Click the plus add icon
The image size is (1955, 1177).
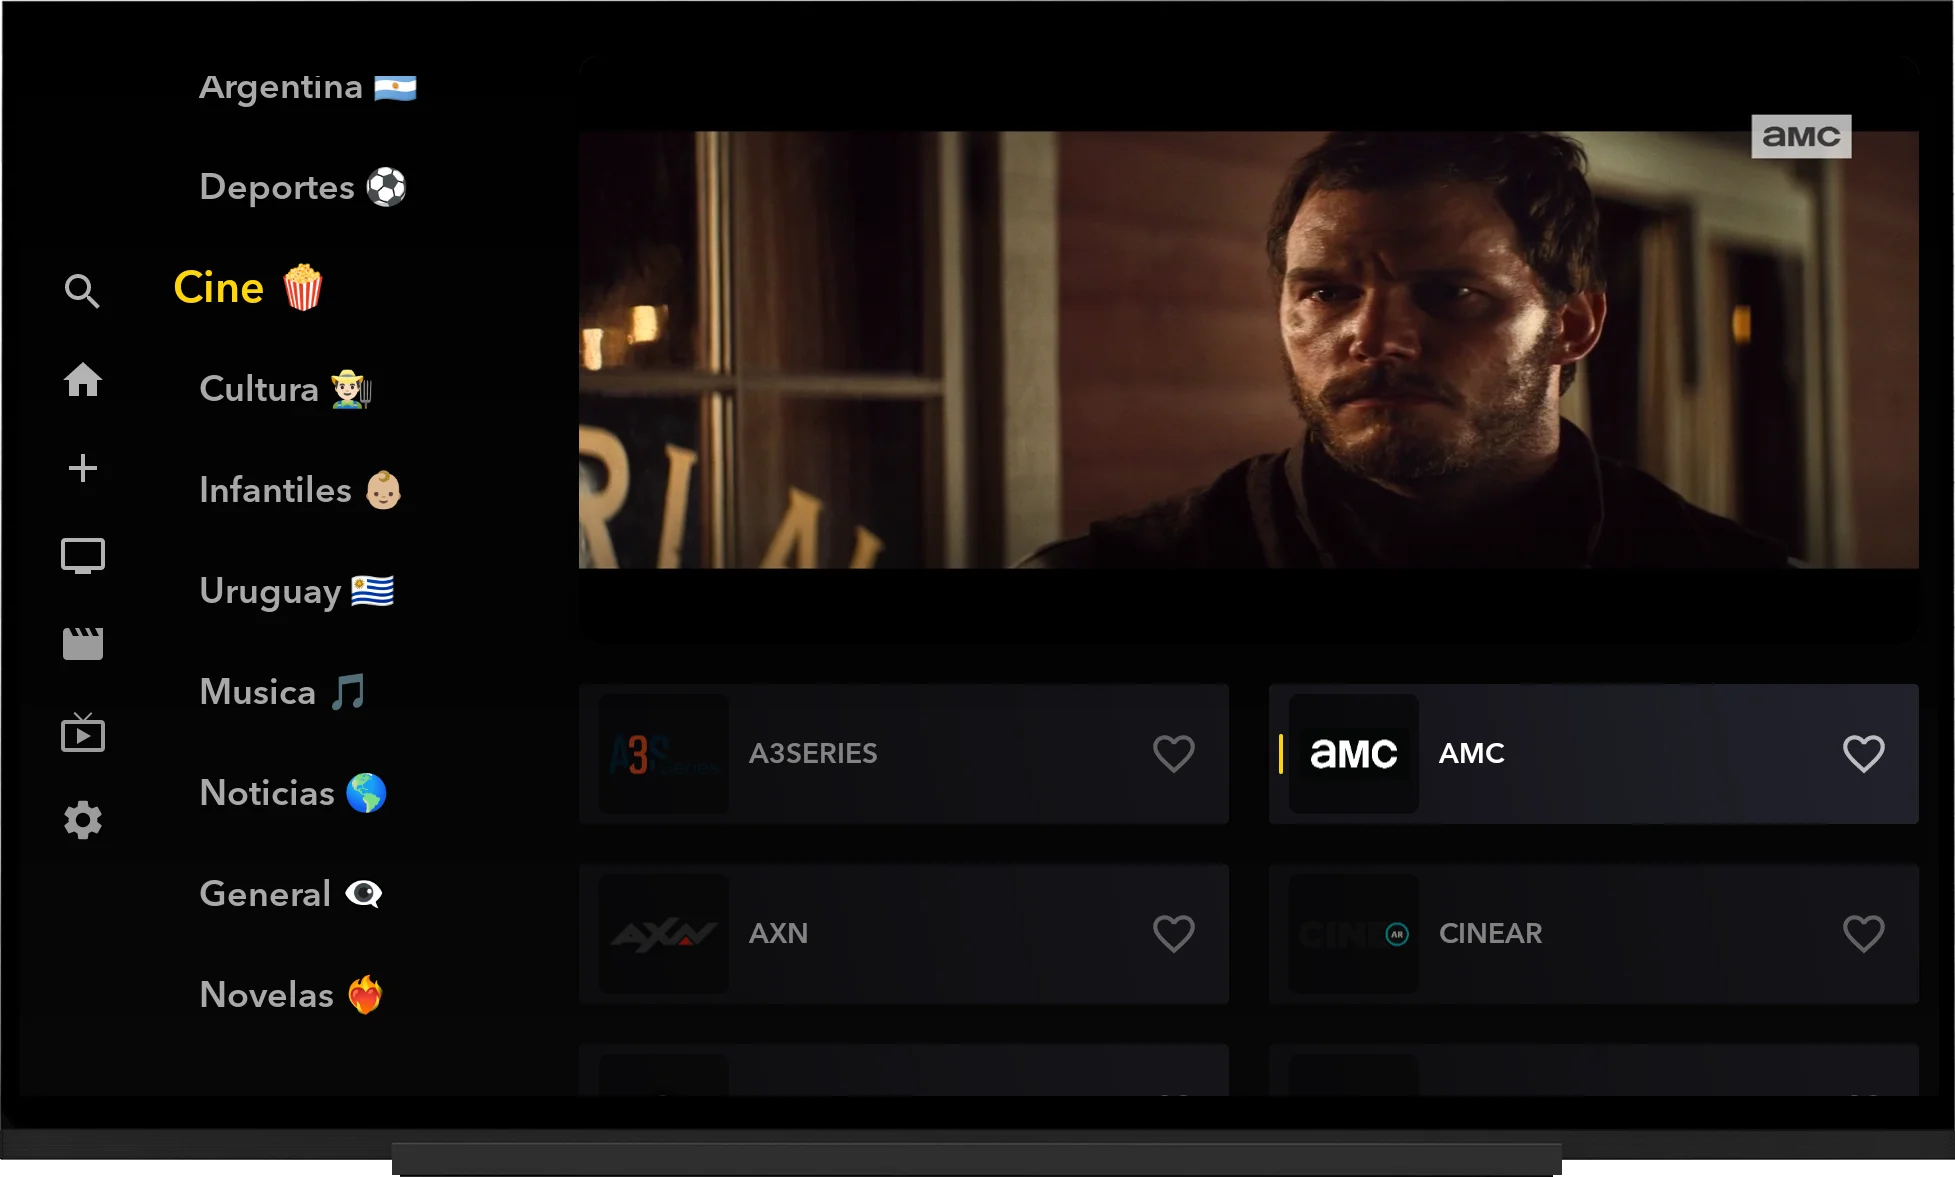pyautogui.click(x=83, y=468)
